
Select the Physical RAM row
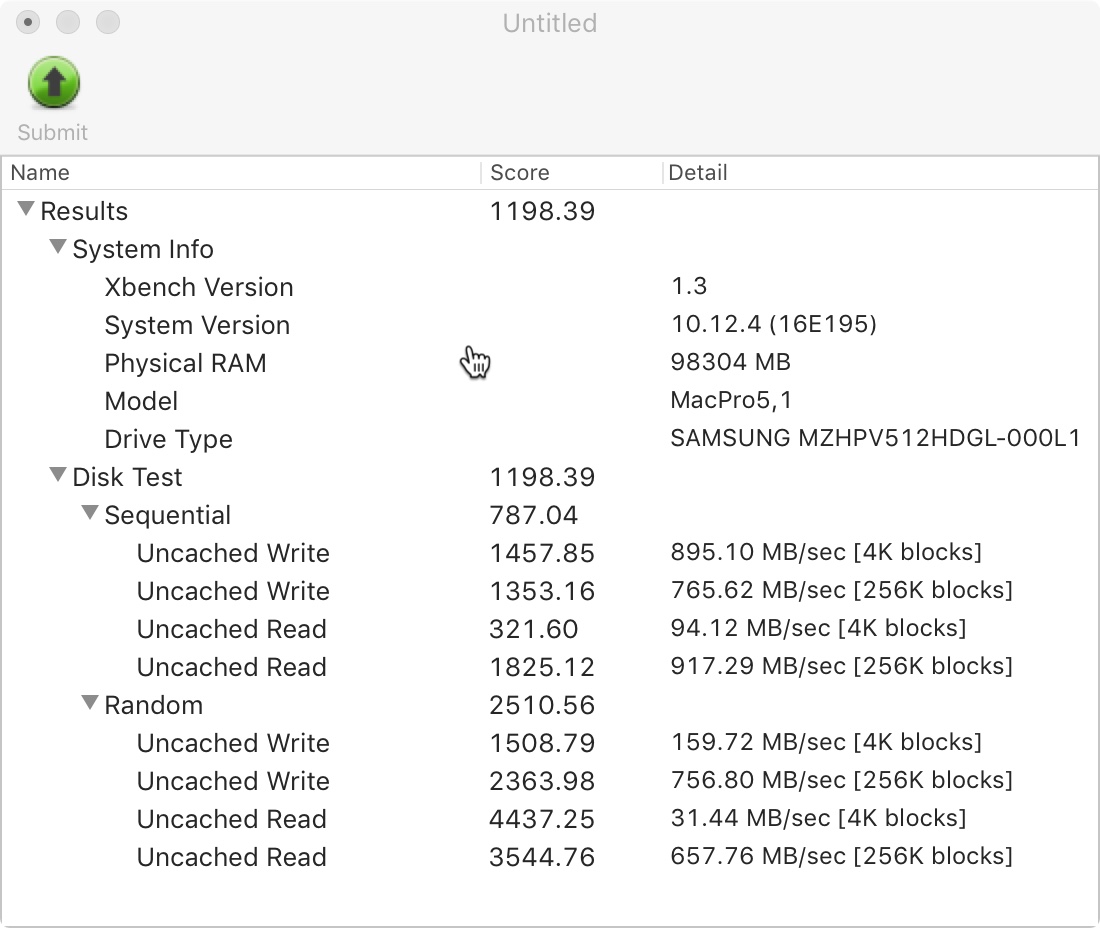point(185,363)
